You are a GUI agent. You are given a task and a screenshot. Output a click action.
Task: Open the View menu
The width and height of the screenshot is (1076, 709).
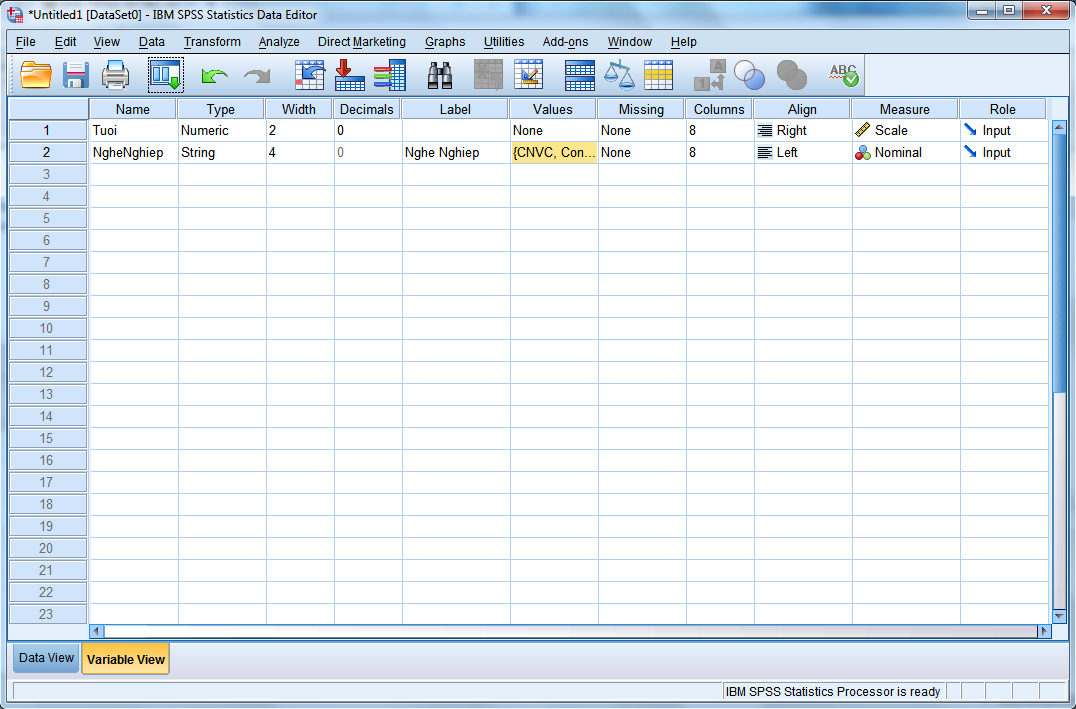click(x=106, y=42)
